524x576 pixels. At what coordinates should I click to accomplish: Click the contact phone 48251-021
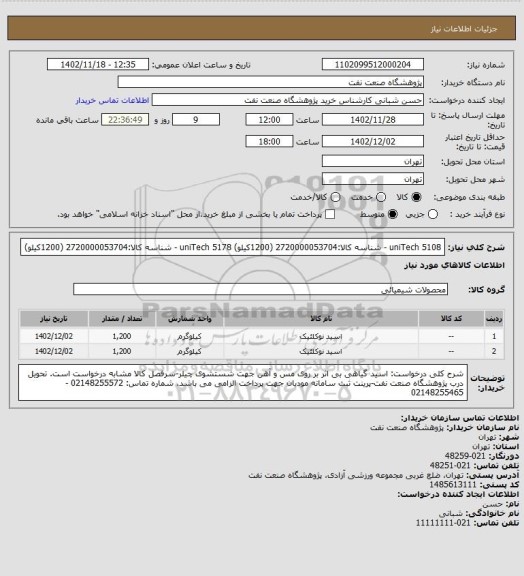click(x=450, y=465)
